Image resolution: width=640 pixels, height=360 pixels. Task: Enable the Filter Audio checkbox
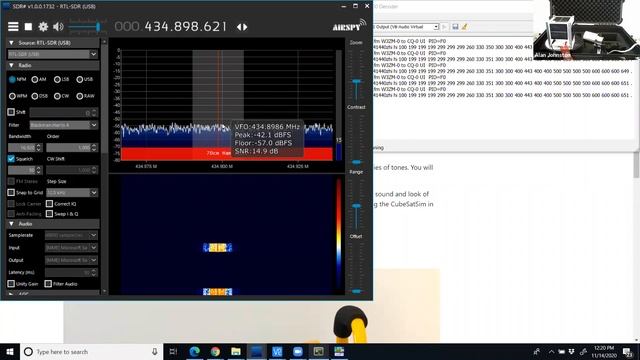tap(48, 284)
